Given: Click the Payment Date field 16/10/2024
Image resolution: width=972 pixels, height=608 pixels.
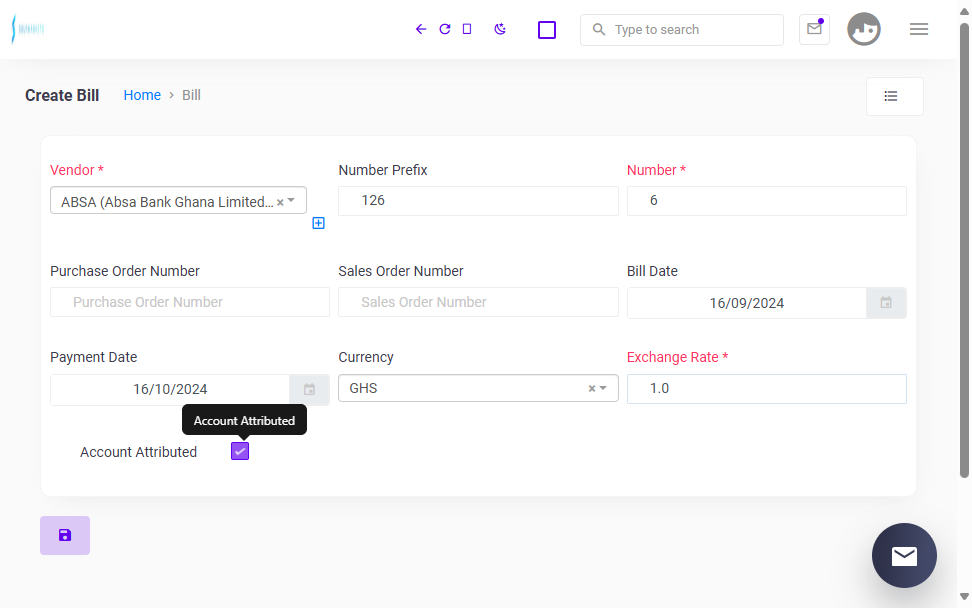Looking at the screenshot, I should (170, 389).
